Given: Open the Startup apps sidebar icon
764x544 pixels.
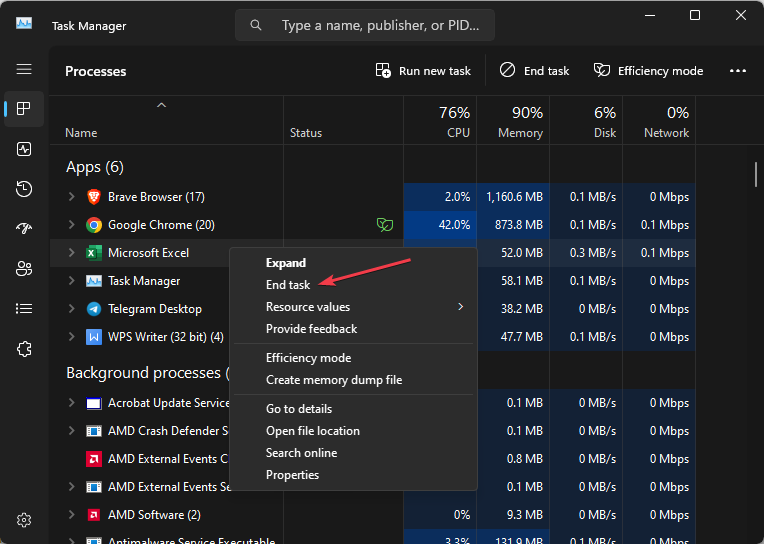Looking at the screenshot, I should (x=24, y=229).
